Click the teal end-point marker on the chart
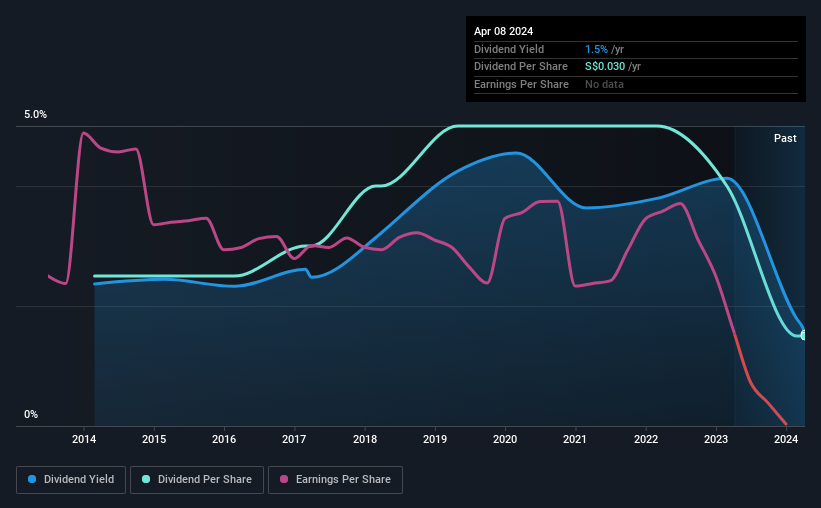The width and height of the screenshot is (821, 508). 804,335
